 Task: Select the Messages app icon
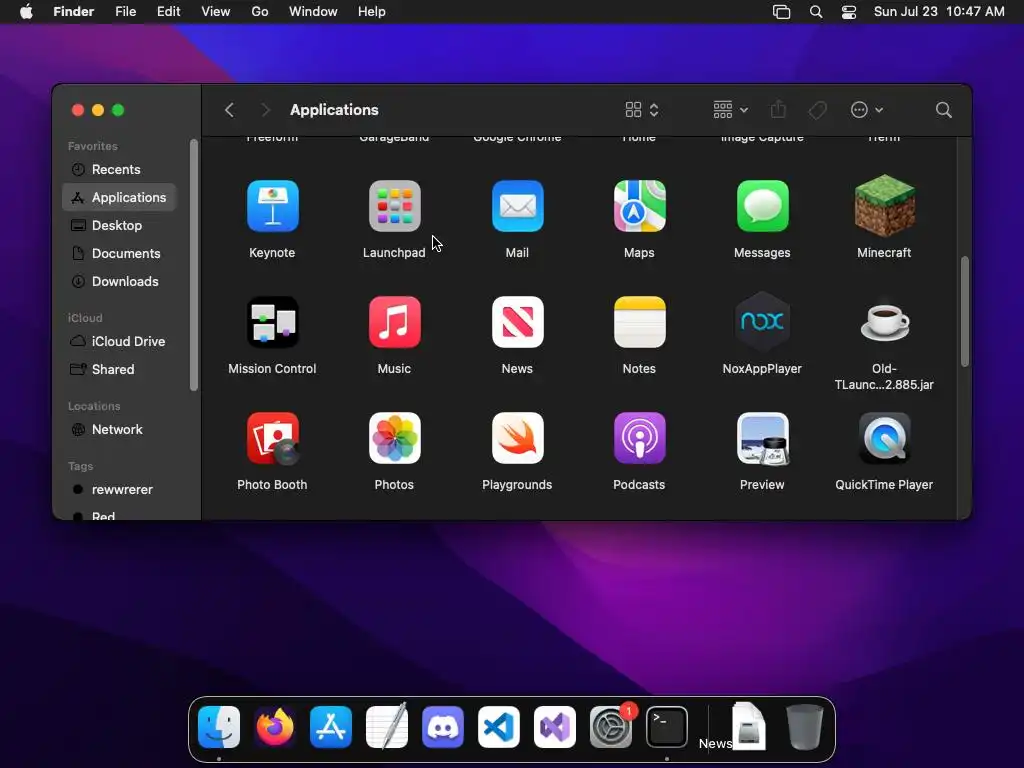[762, 206]
